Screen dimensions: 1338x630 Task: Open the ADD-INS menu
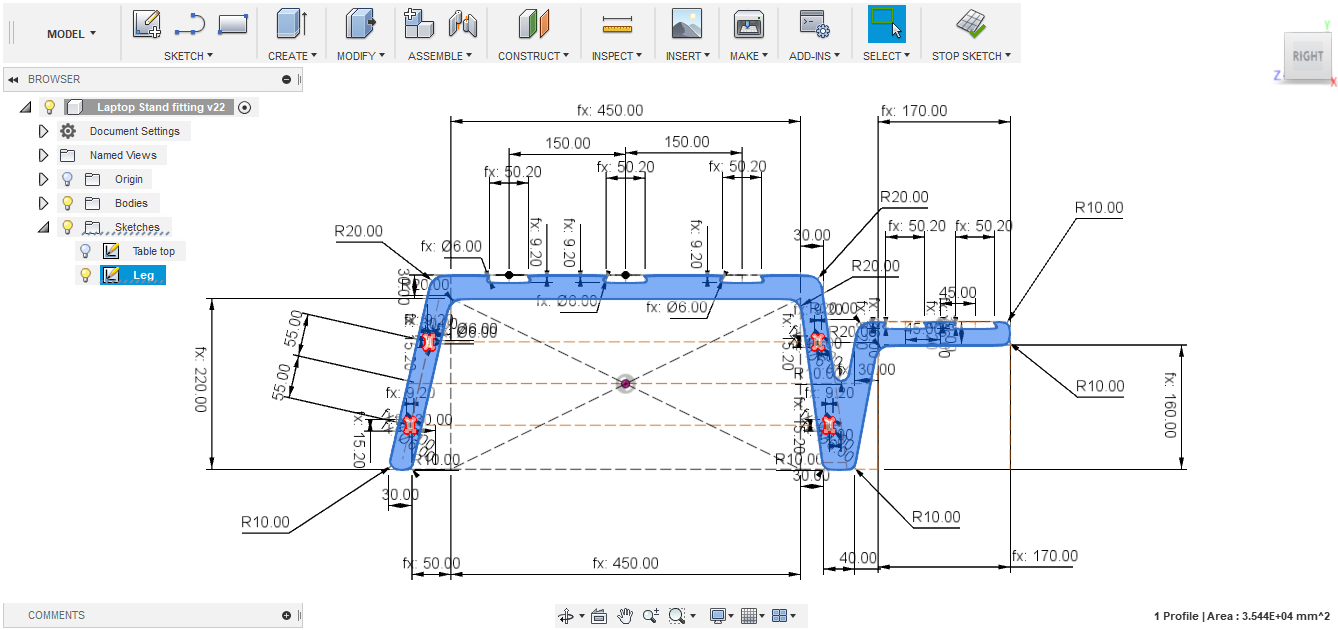[814, 56]
